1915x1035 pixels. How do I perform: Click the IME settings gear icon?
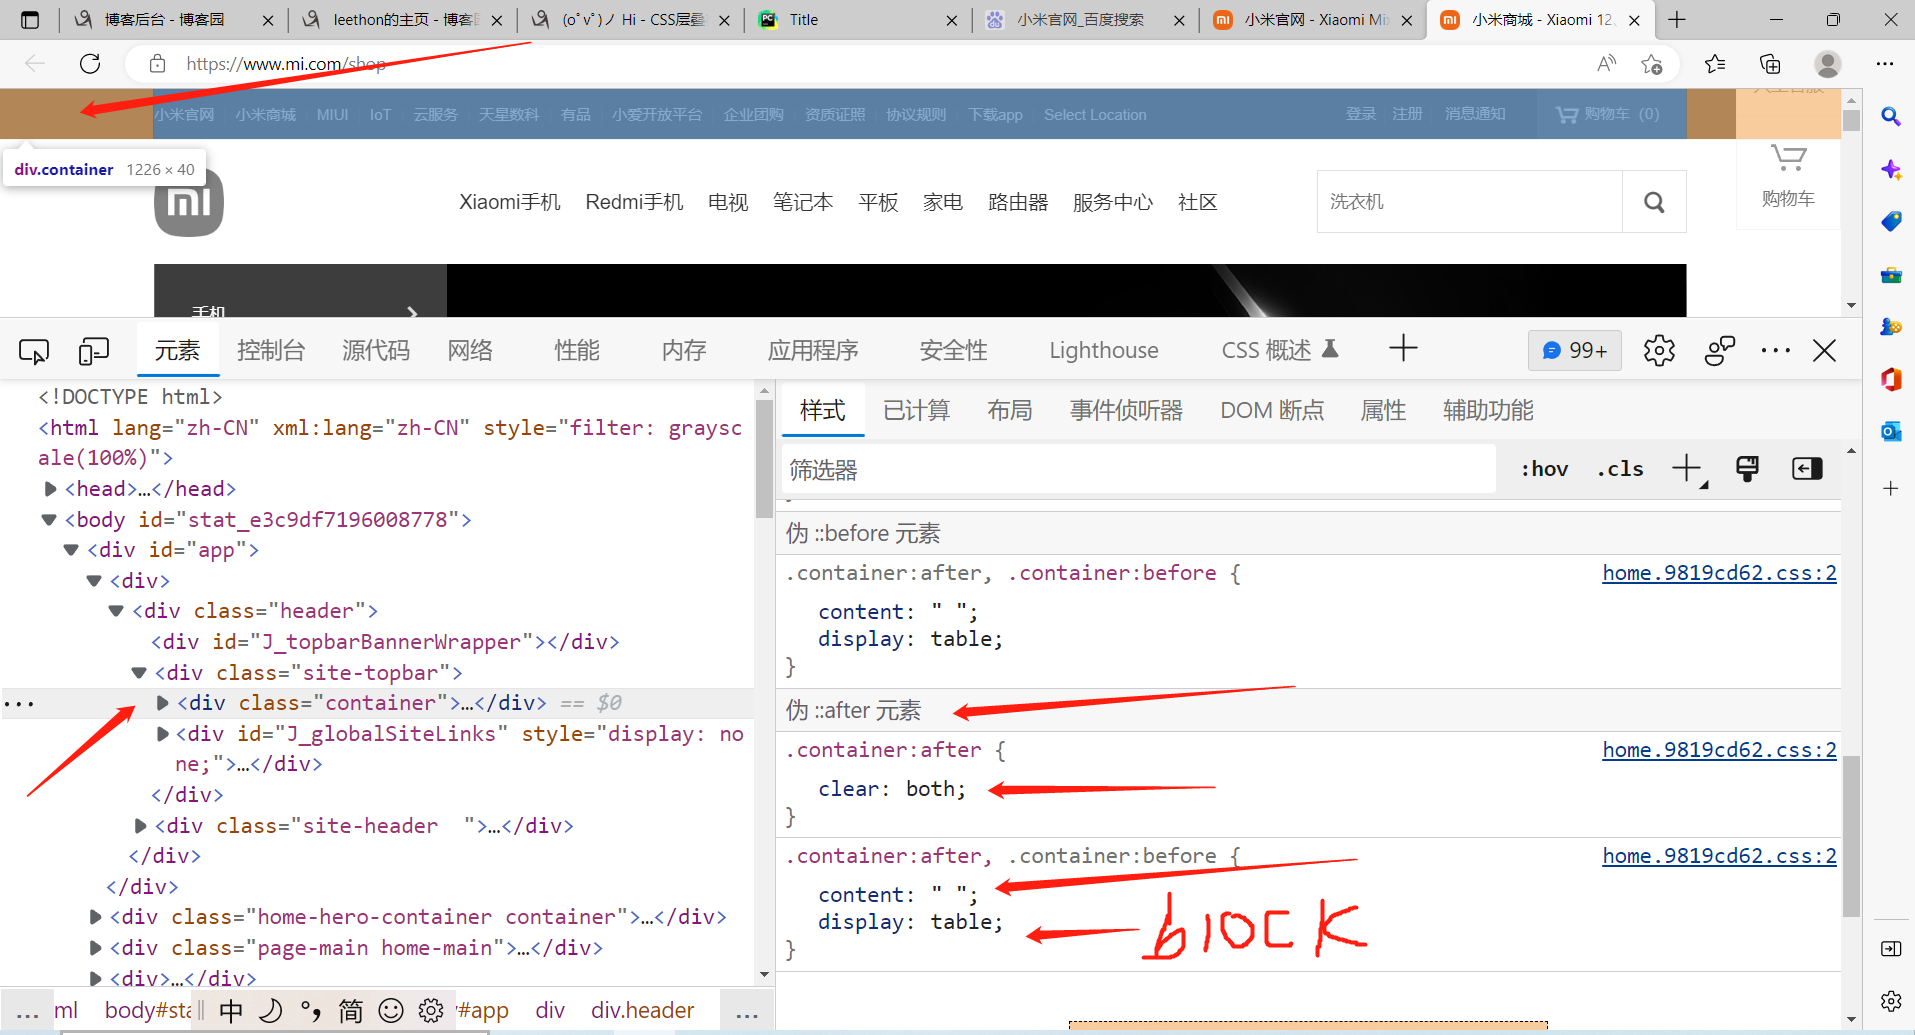pos(431,1010)
